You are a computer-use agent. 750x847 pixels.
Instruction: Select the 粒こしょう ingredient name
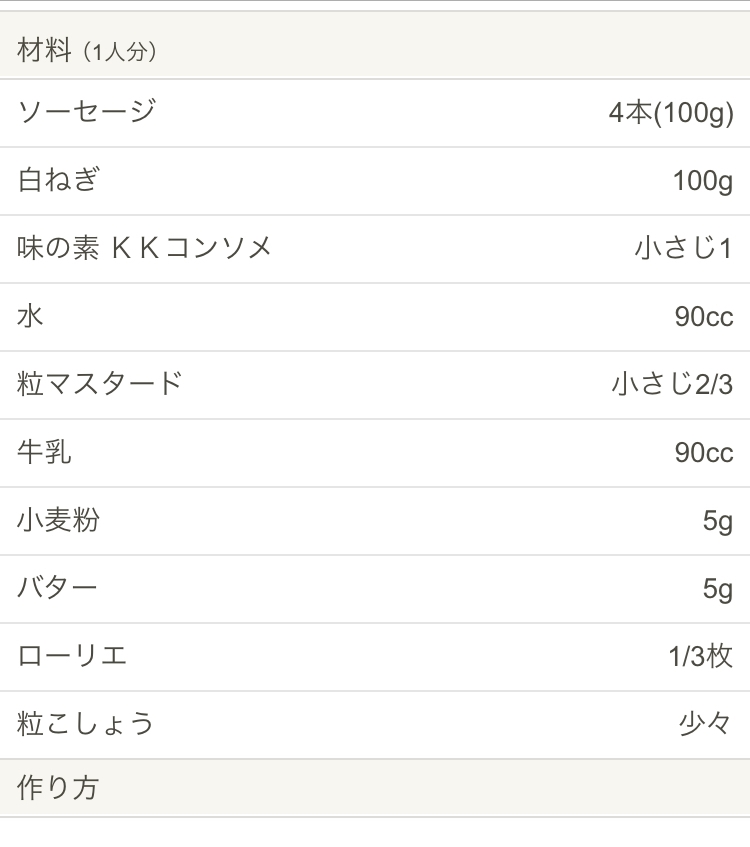[x=86, y=724]
